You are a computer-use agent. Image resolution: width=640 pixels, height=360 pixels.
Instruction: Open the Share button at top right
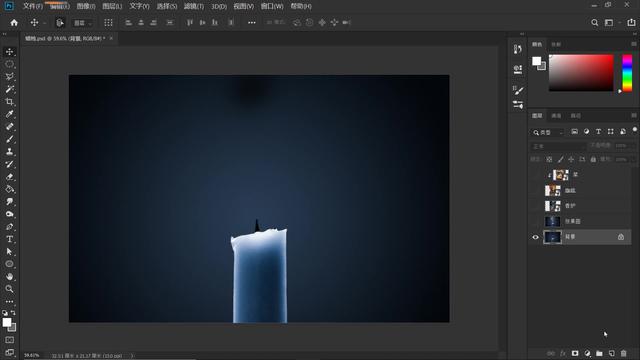coord(631,23)
